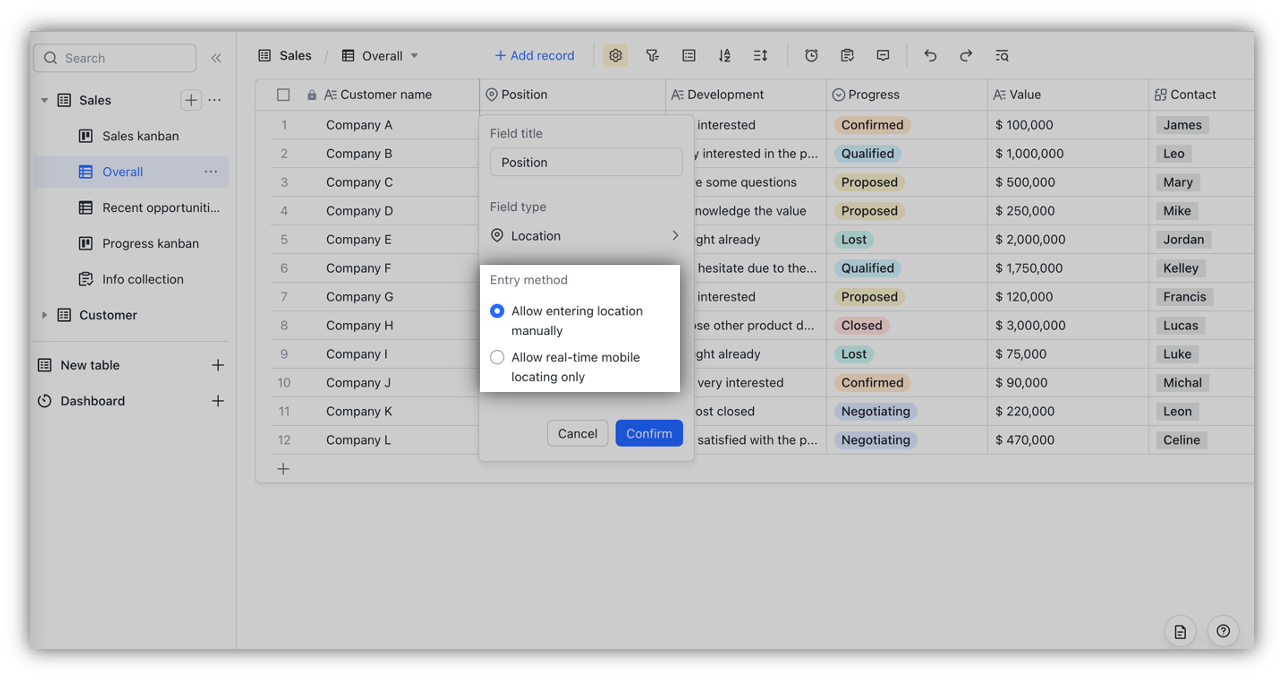1284x680 pixels.
Task: Add a new dashboard with plus icon
Action: click(218, 401)
